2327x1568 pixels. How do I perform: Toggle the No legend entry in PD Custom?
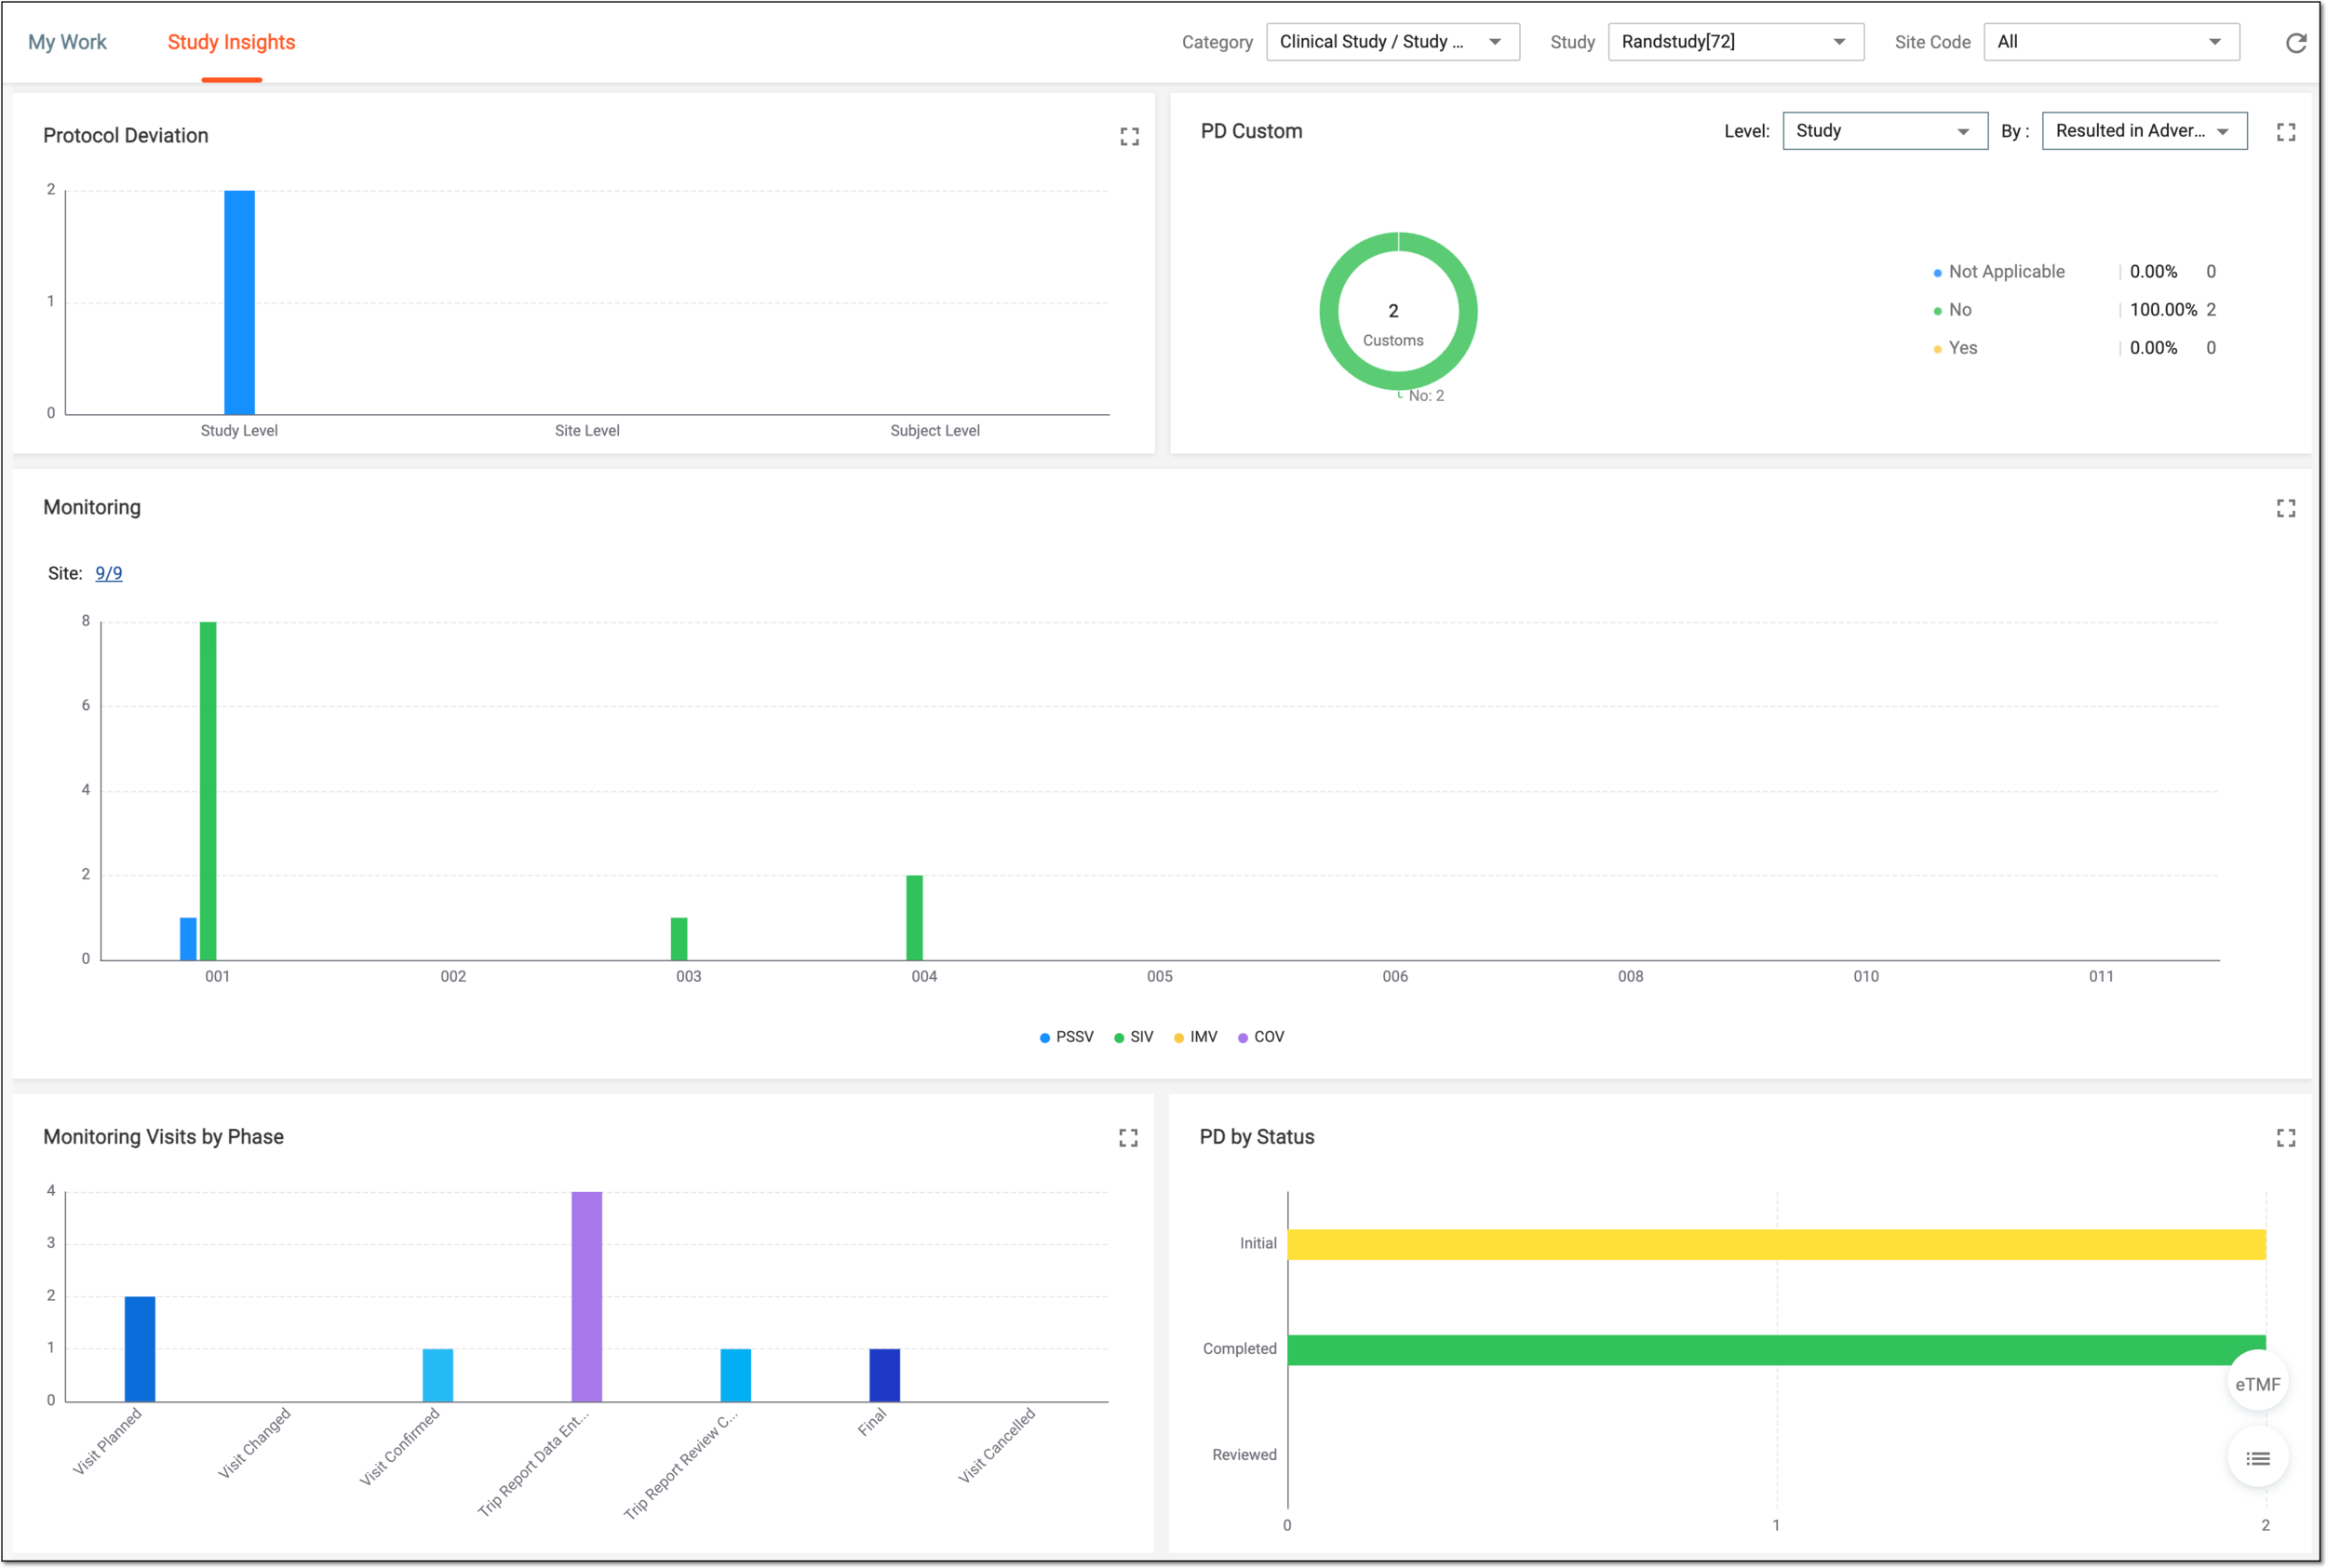(x=1952, y=310)
